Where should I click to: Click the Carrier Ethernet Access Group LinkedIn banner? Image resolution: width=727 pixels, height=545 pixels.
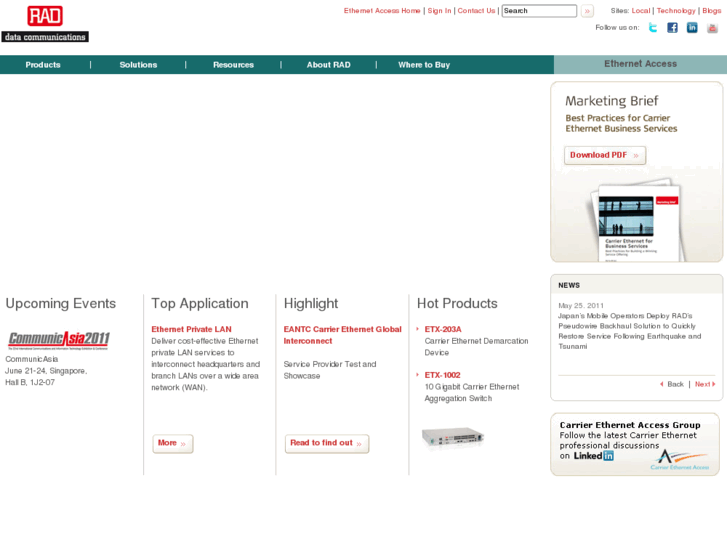tap(635, 444)
